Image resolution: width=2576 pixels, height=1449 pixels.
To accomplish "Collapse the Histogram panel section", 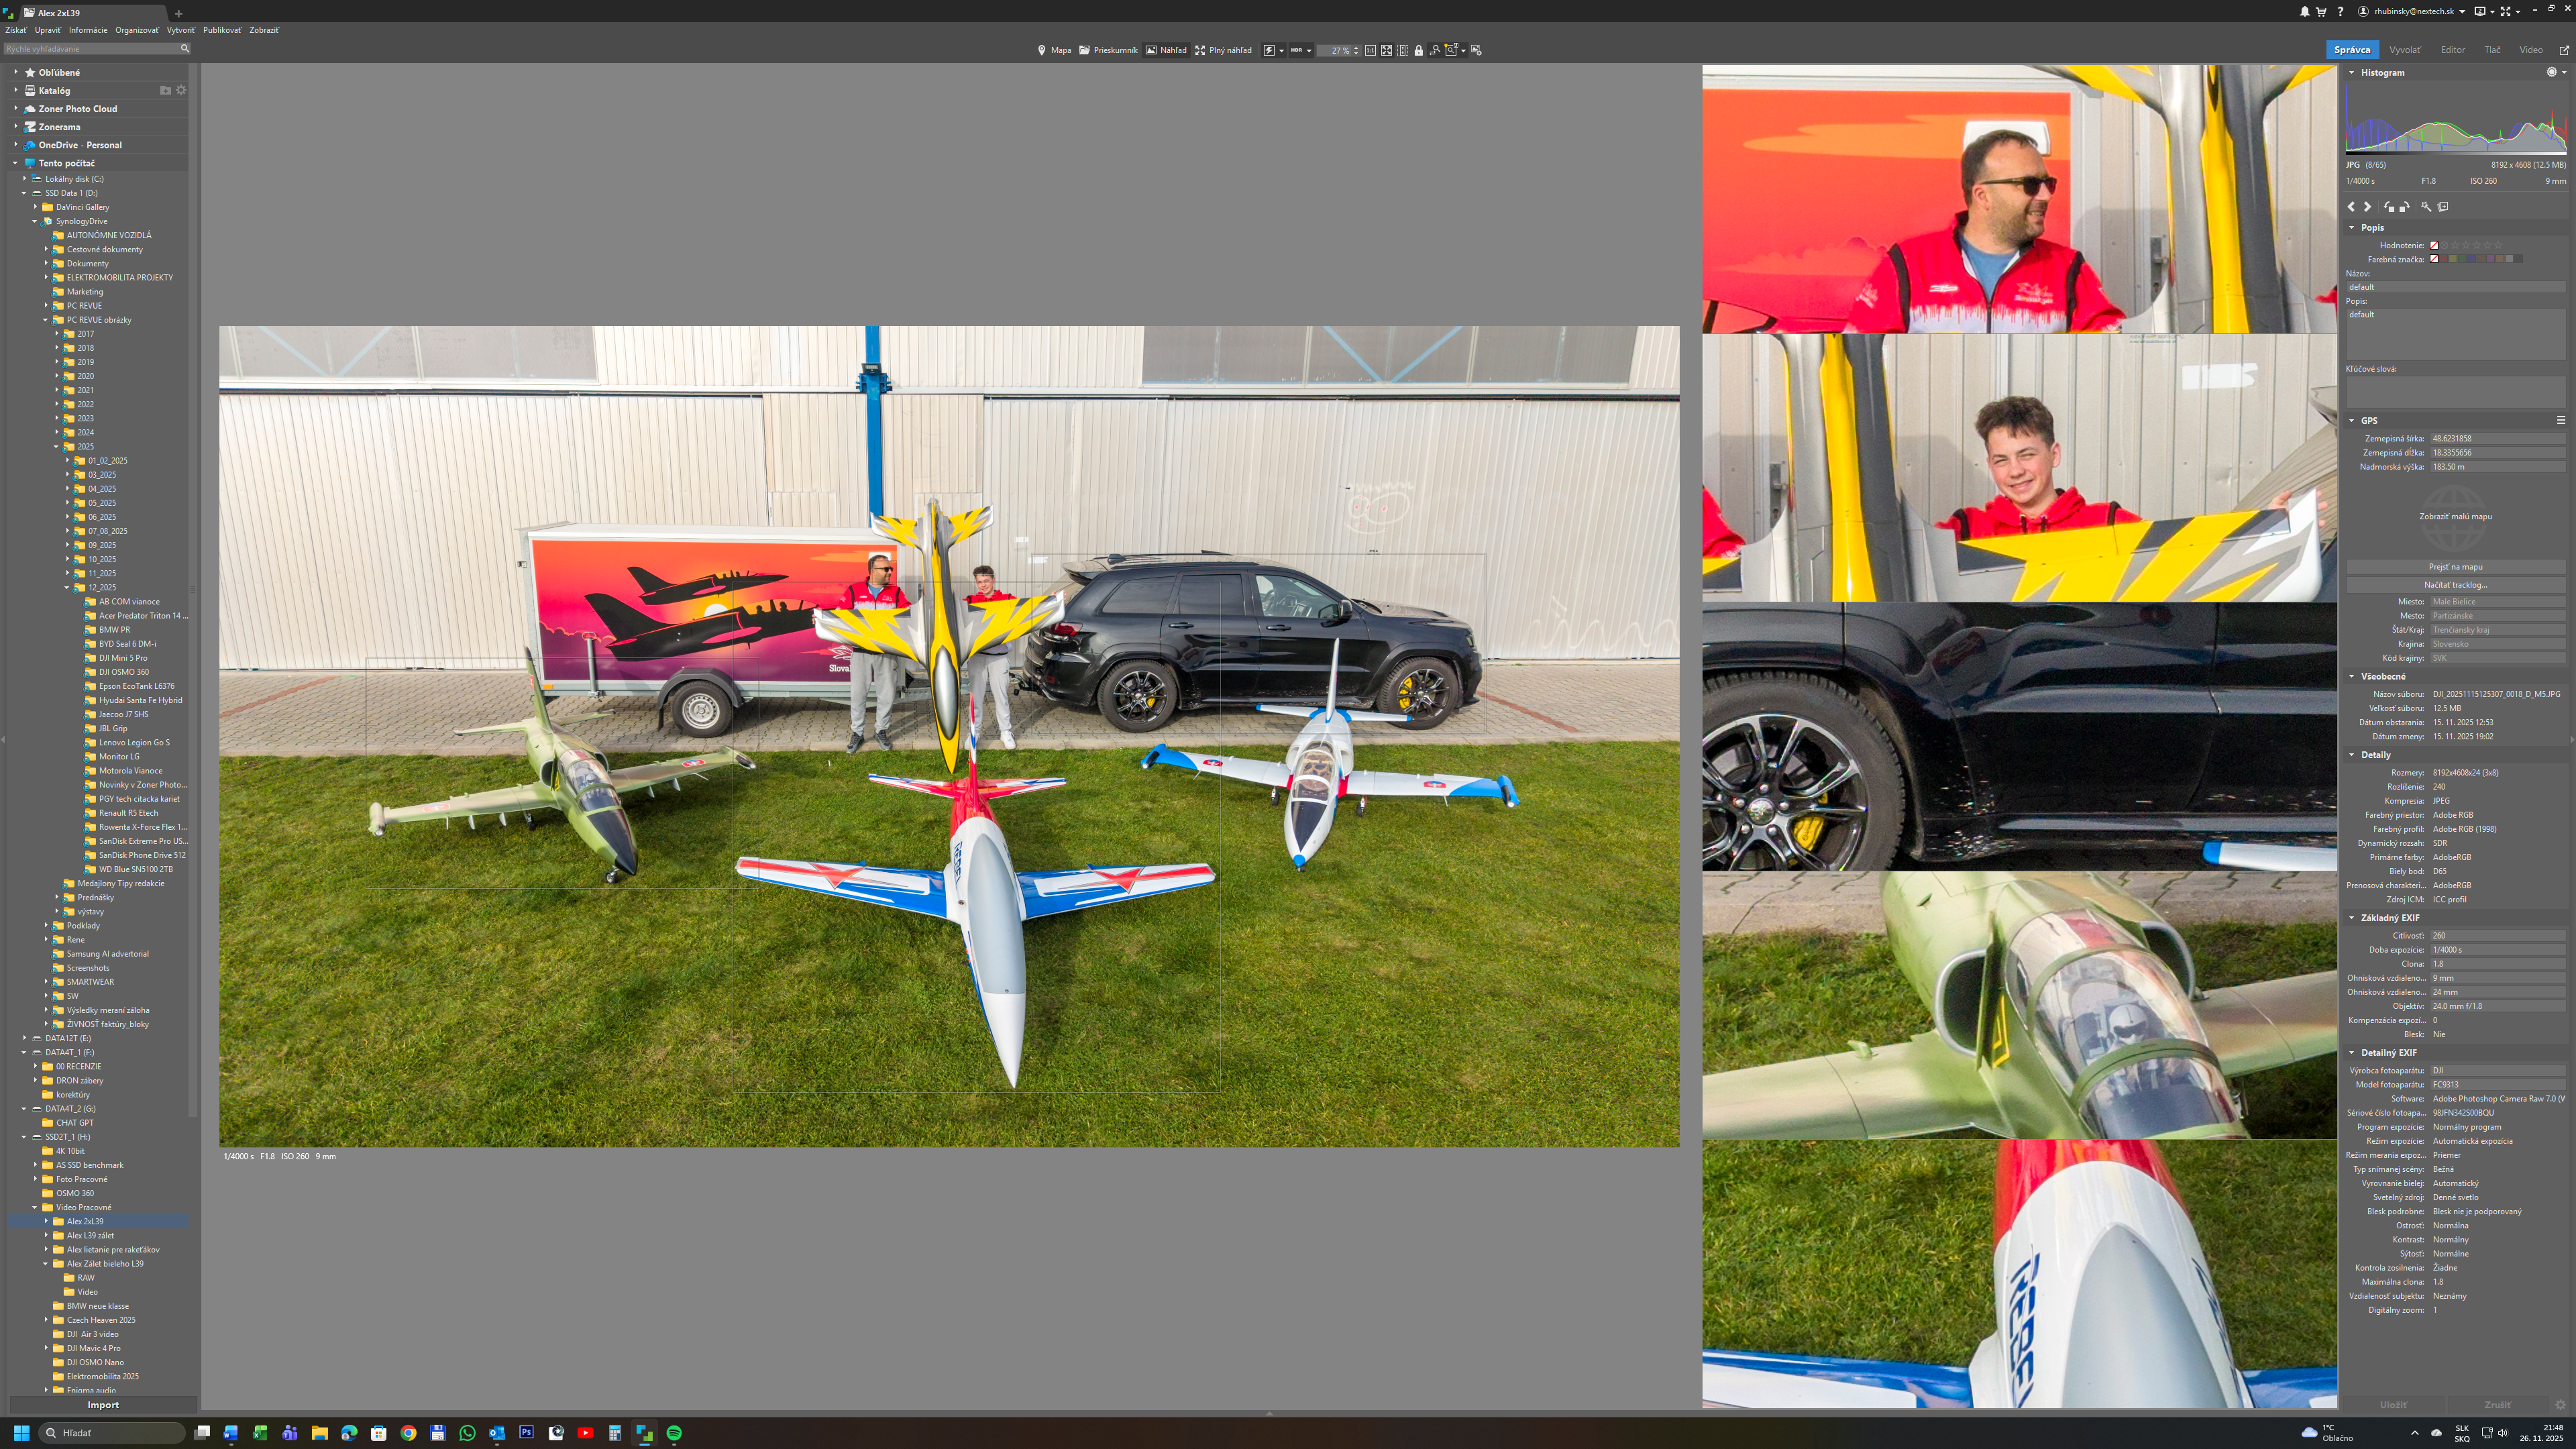I will click(2352, 72).
